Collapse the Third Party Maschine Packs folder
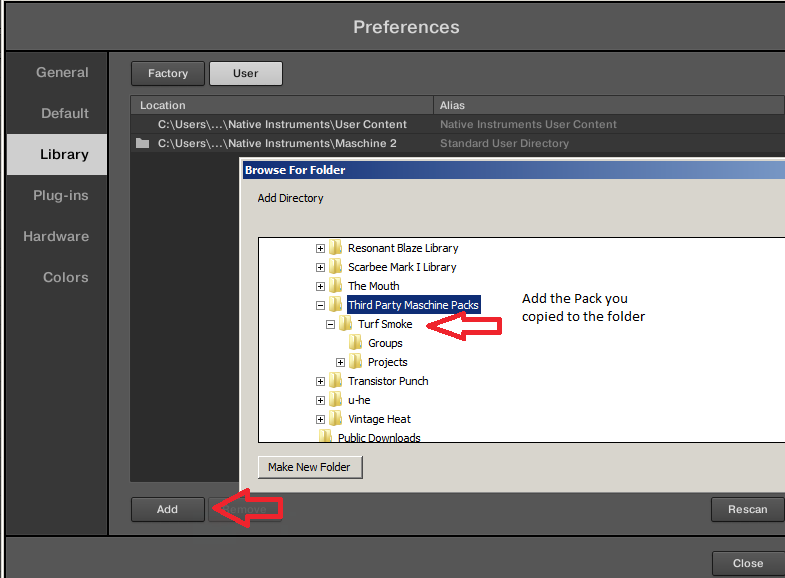This screenshot has width=785, height=578. (320, 305)
